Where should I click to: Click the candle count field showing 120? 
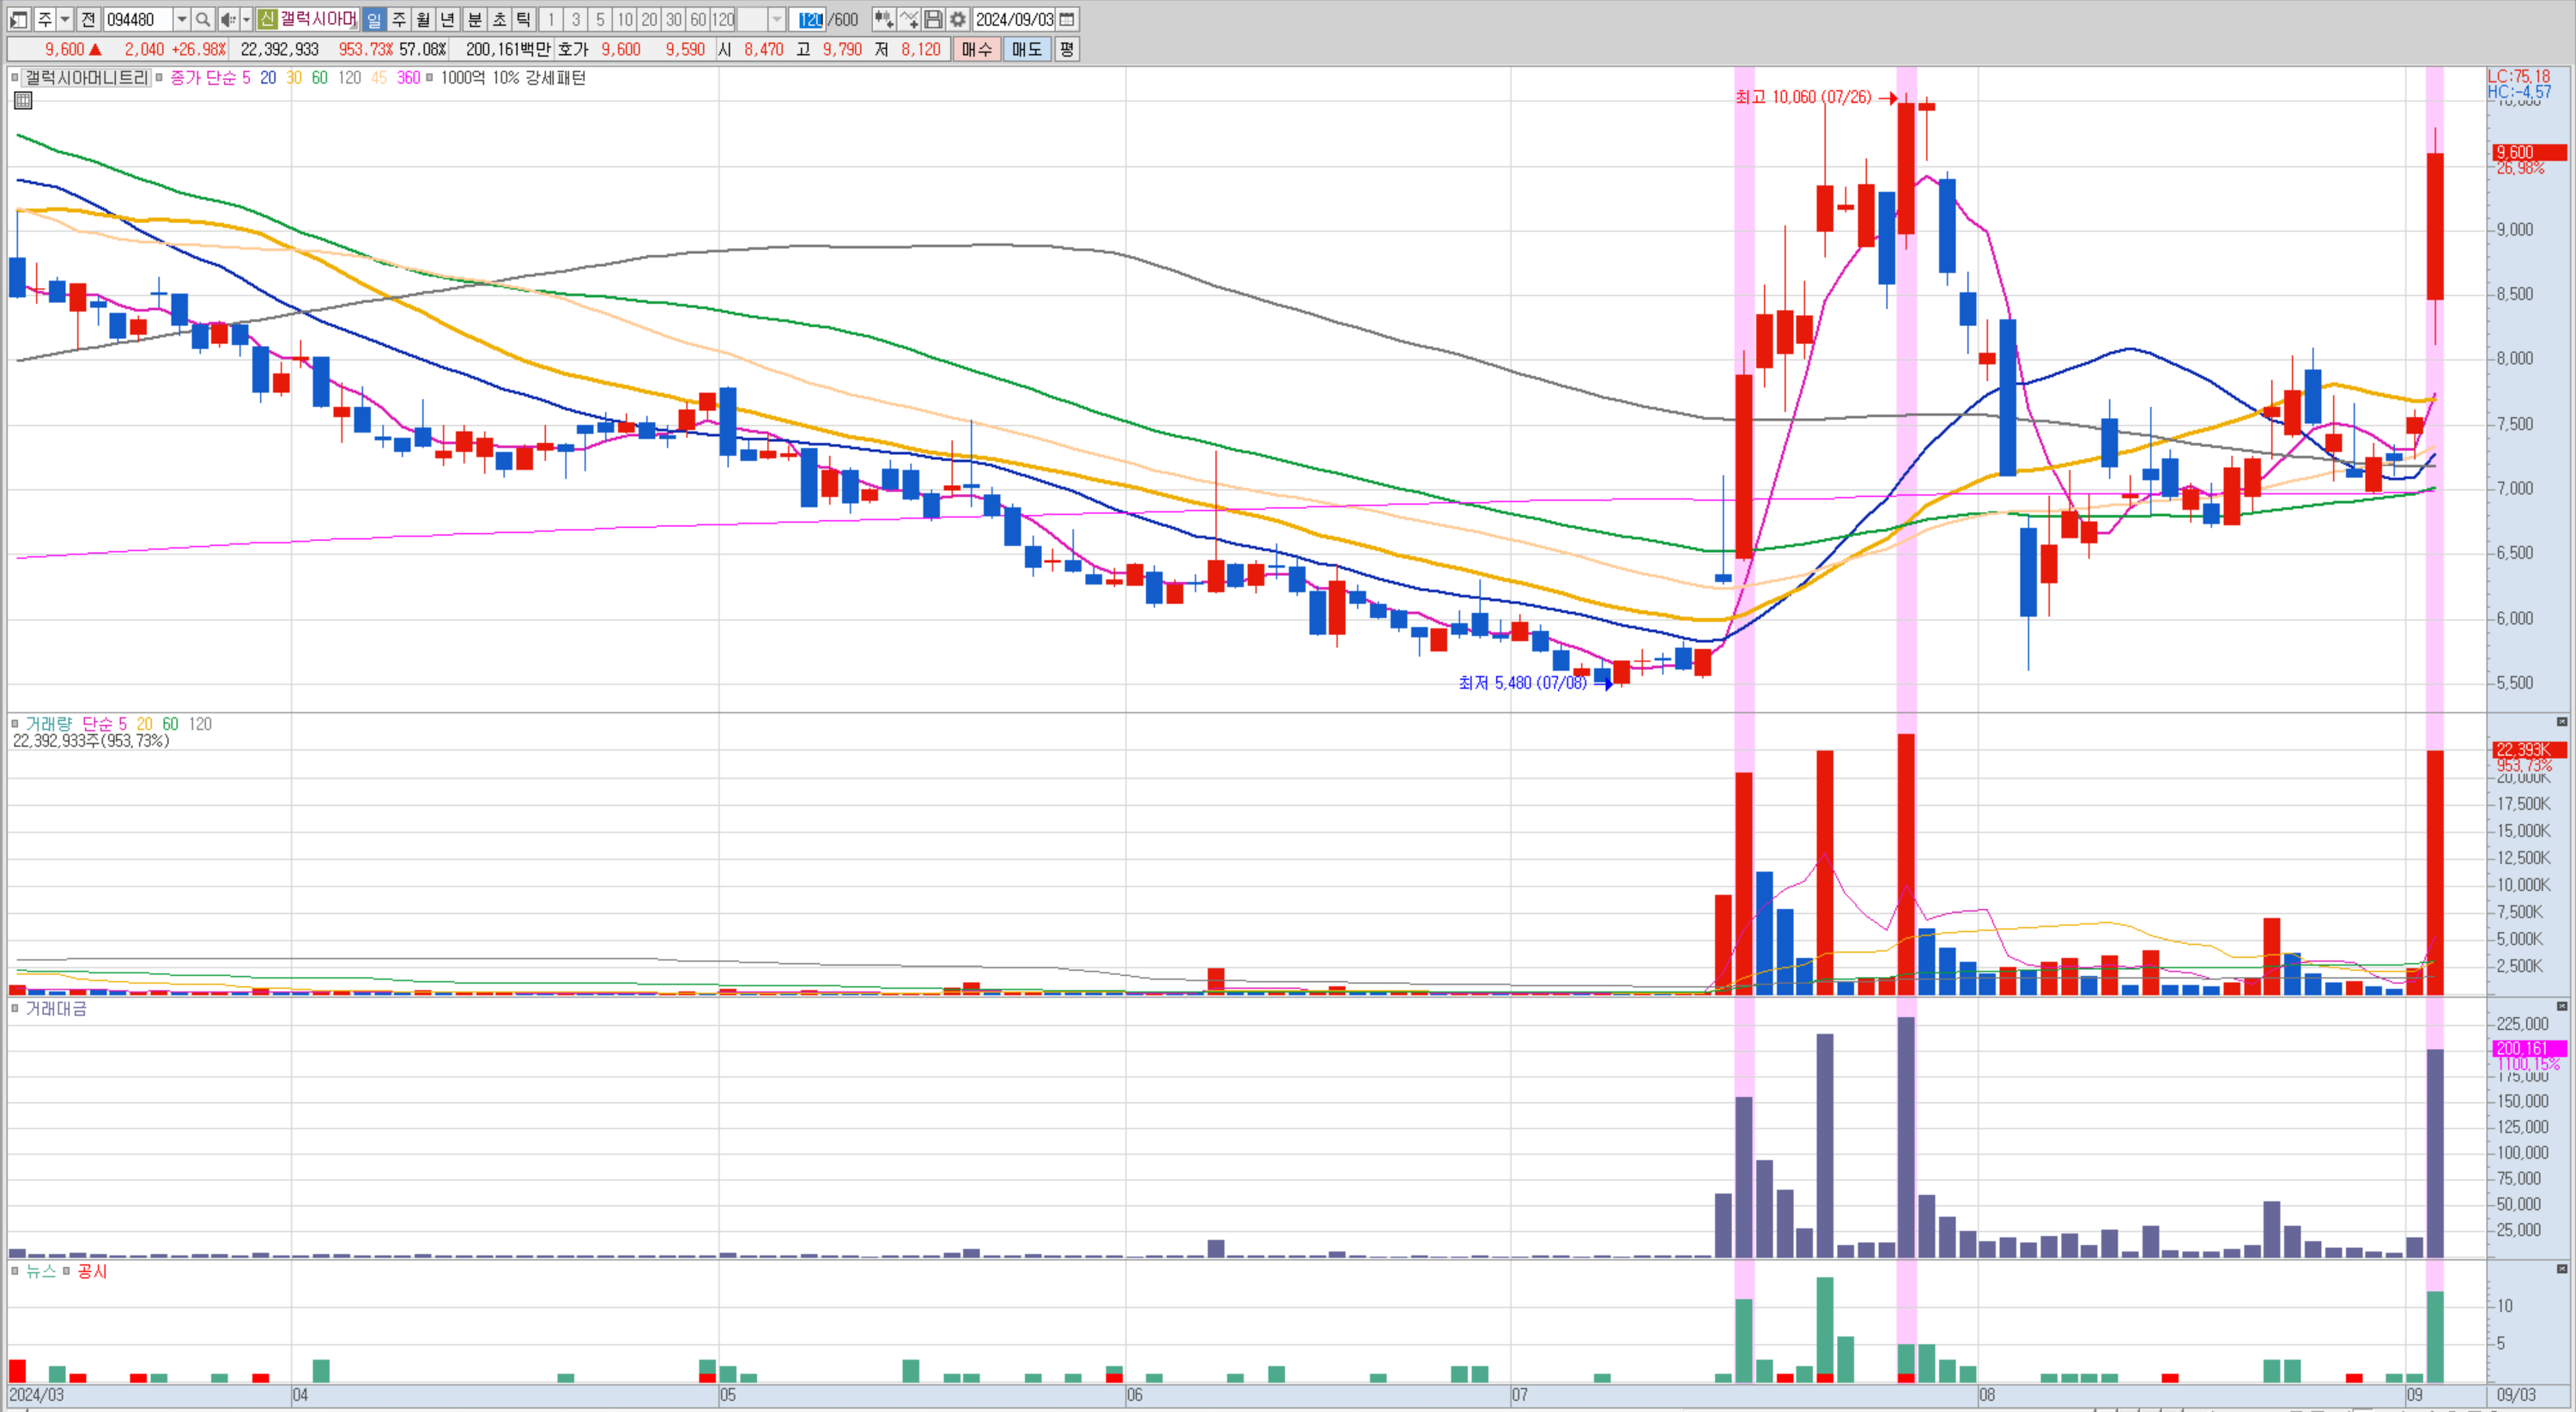(809, 19)
